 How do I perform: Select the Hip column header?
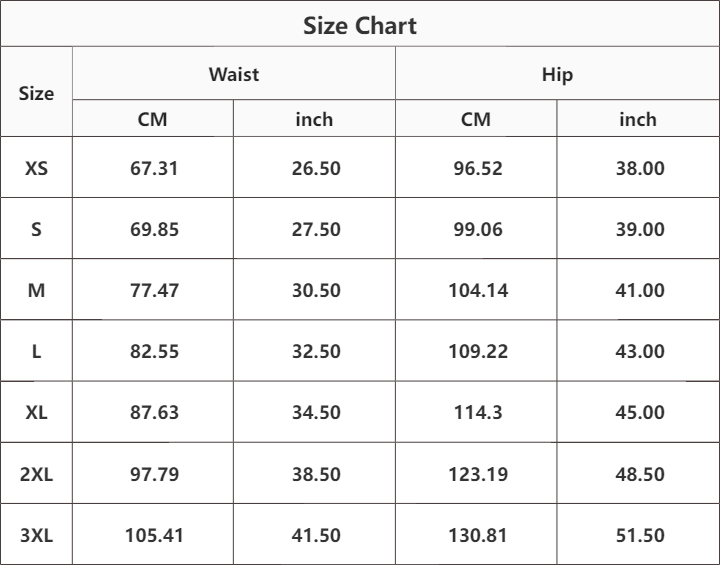click(x=557, y=74)
